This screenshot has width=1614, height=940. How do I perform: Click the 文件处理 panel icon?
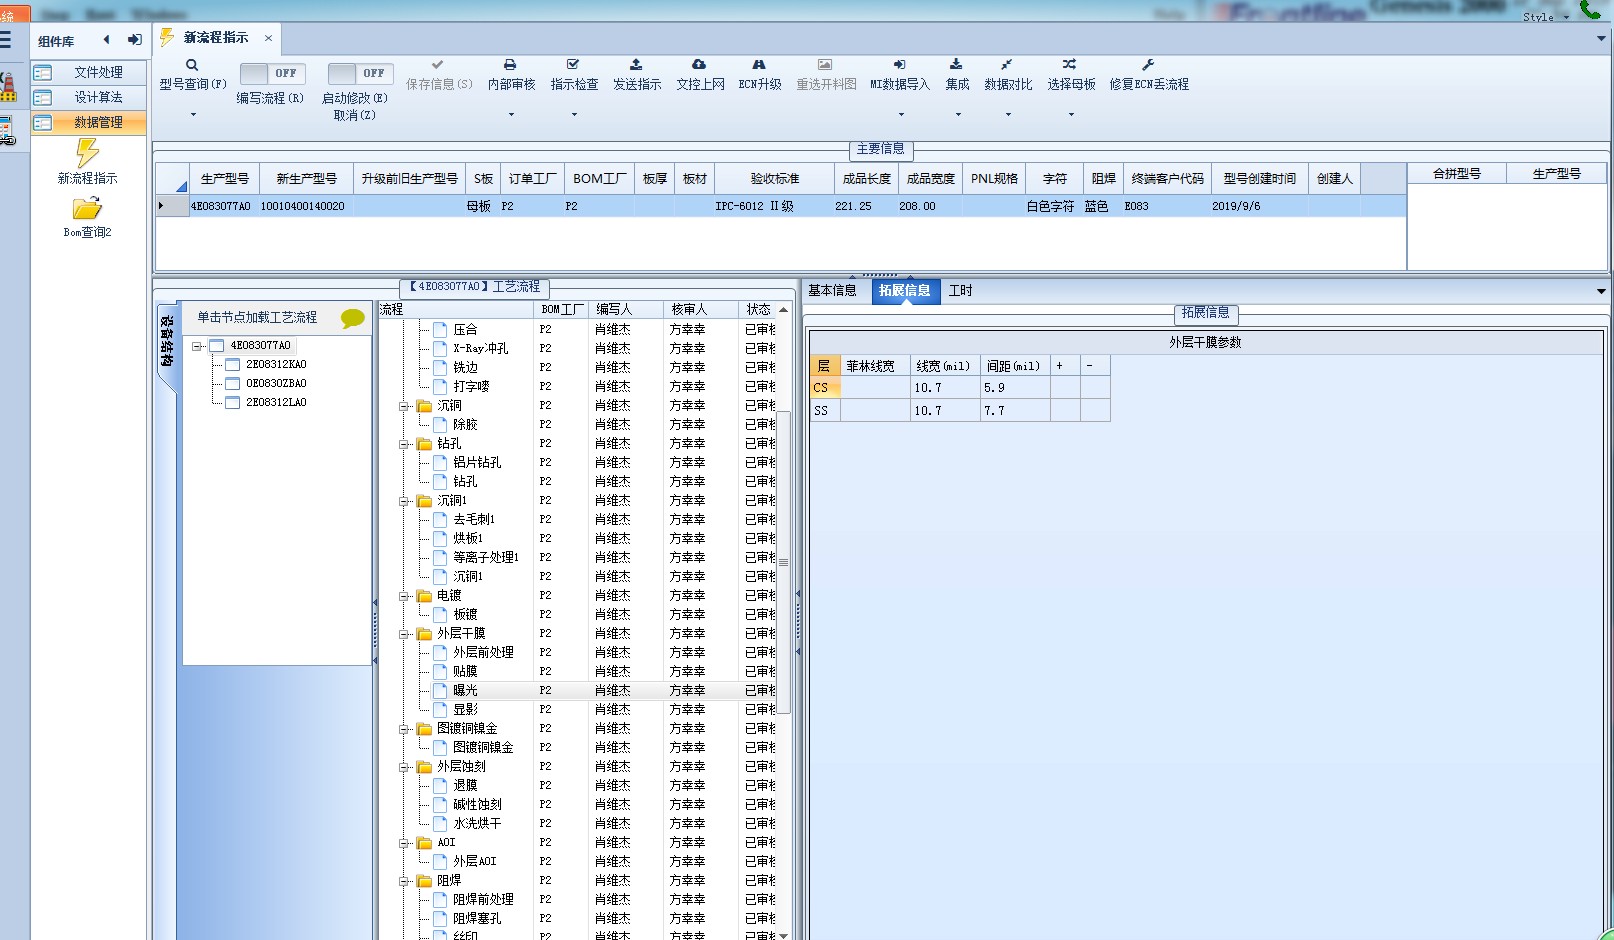tap(43, 72)
